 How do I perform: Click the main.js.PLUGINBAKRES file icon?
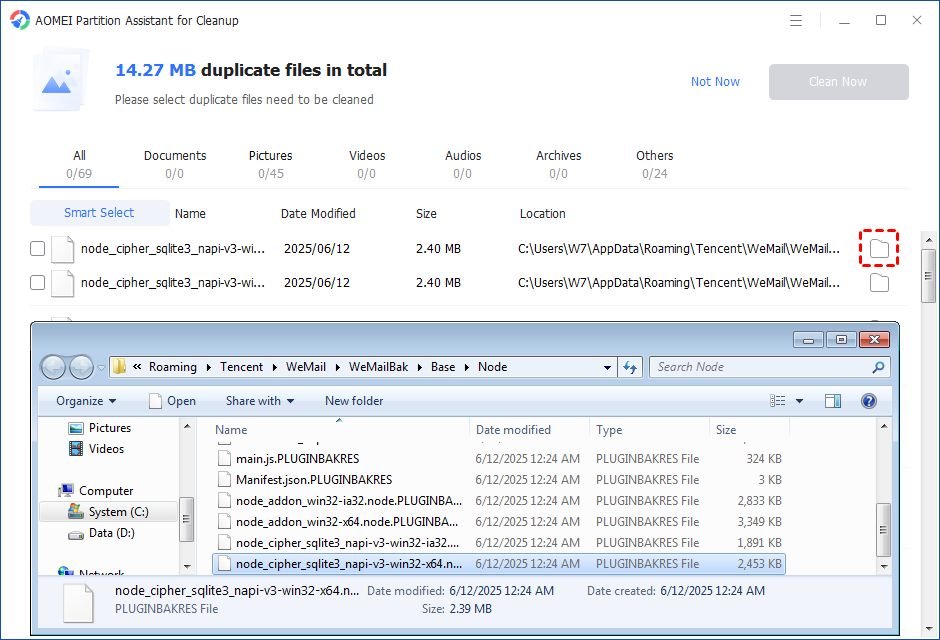click(224, 459)
